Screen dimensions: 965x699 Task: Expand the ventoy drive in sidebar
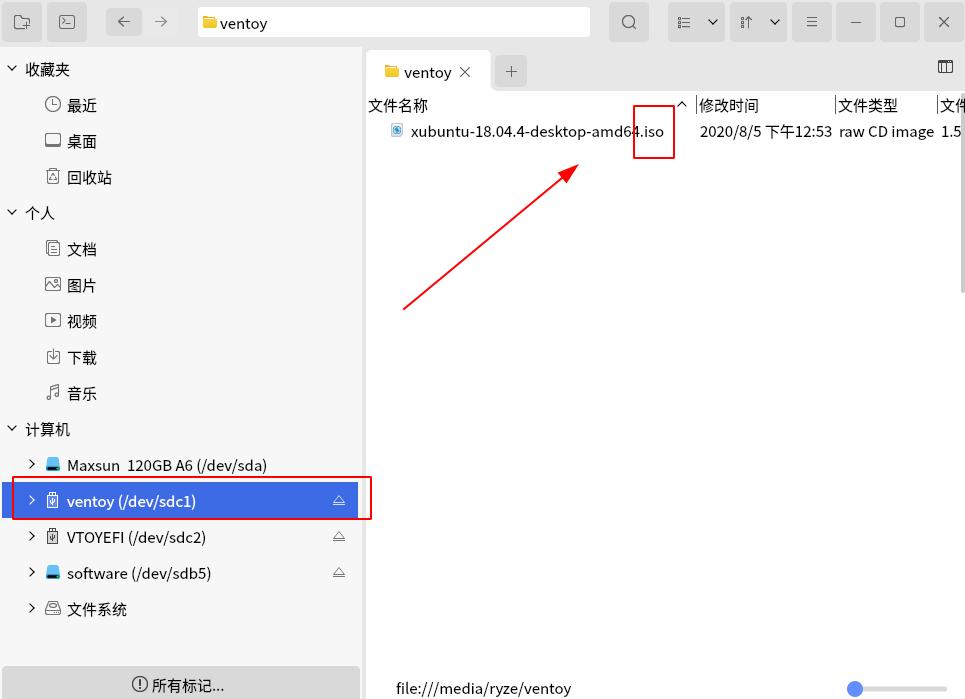coord(31,500)
